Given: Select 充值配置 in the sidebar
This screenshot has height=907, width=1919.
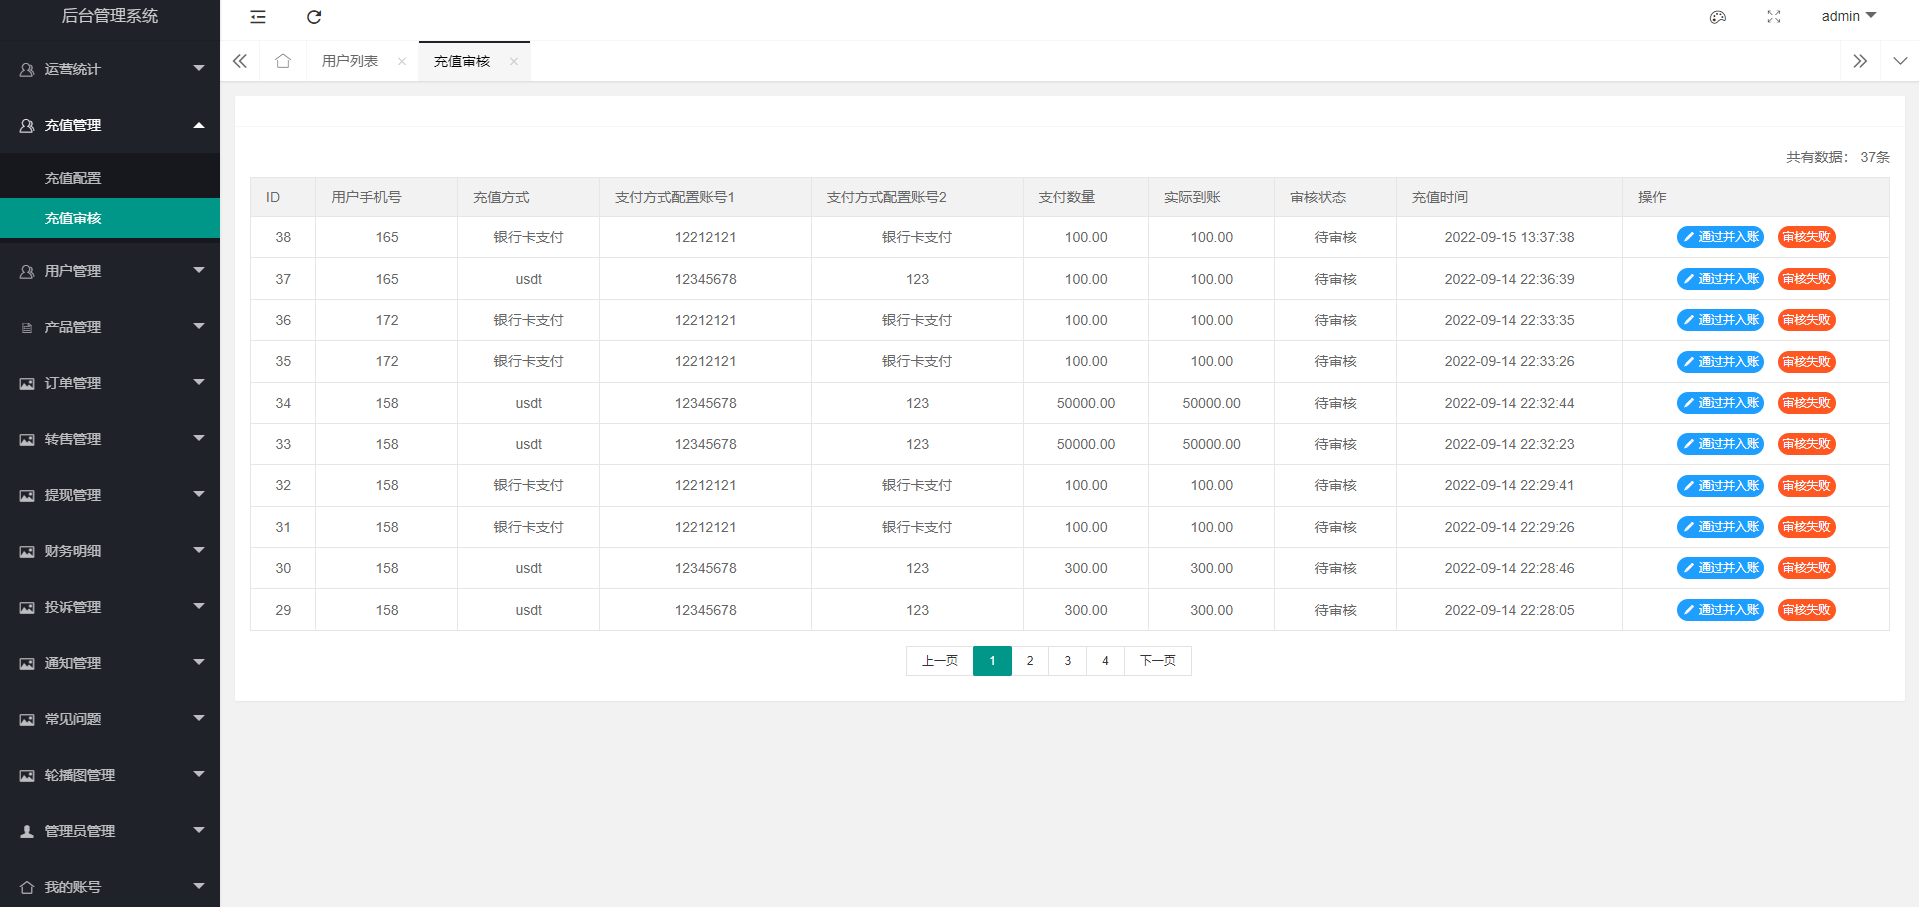Looking at the screenshot, I should pyautogui.click(x=73, y=178).
